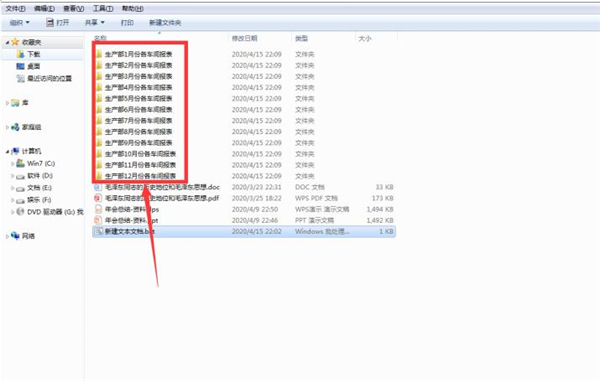Click the 打开 toolbar button
The image size is (600, 381).
58,23
